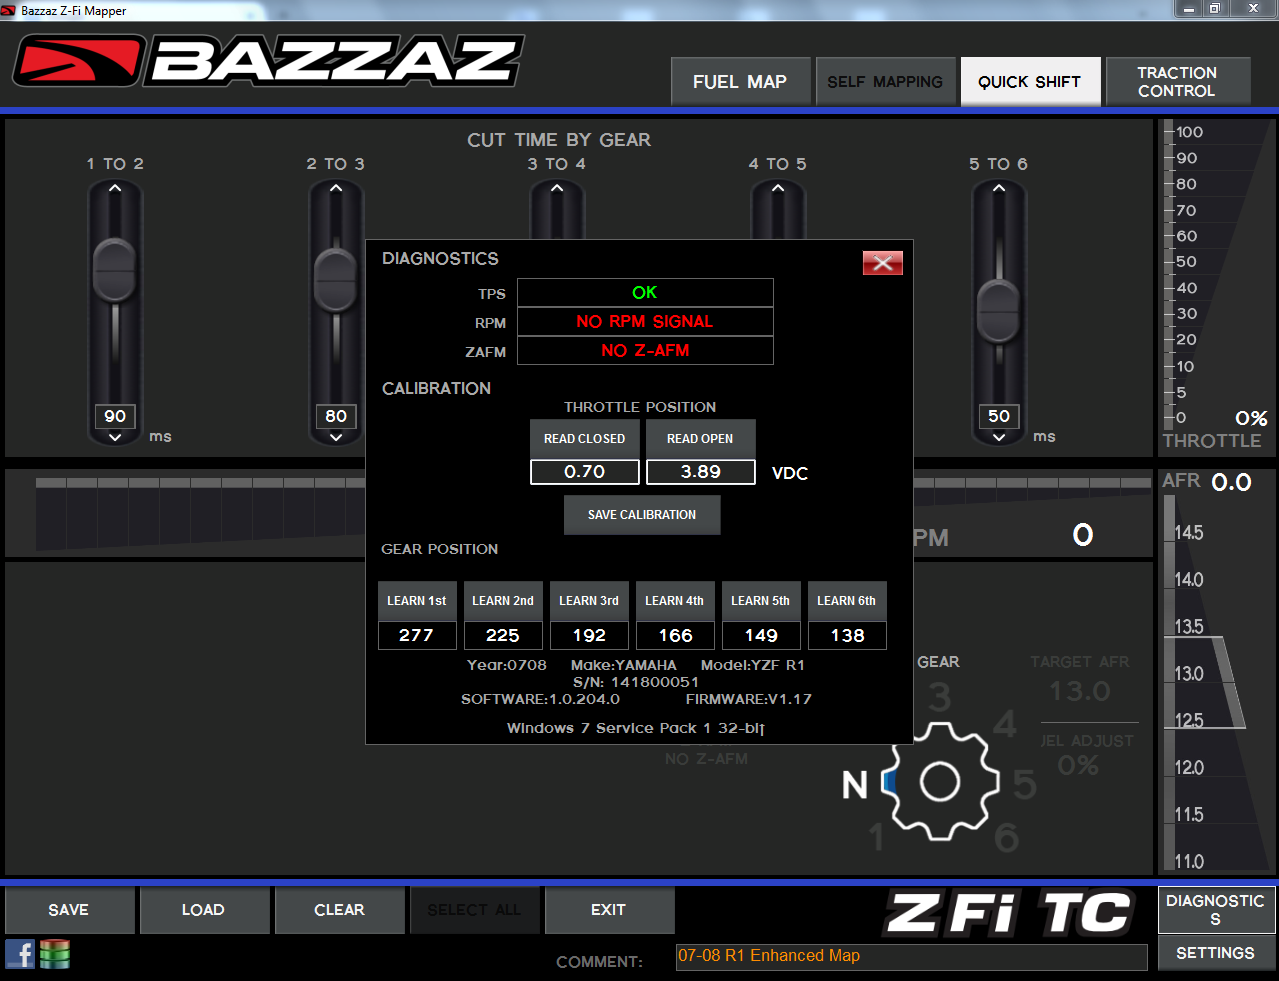Close the Diagnostics dialog with red X
Image resolution: width=1279 pixels, height=981 pixels.
coord(882,262)
